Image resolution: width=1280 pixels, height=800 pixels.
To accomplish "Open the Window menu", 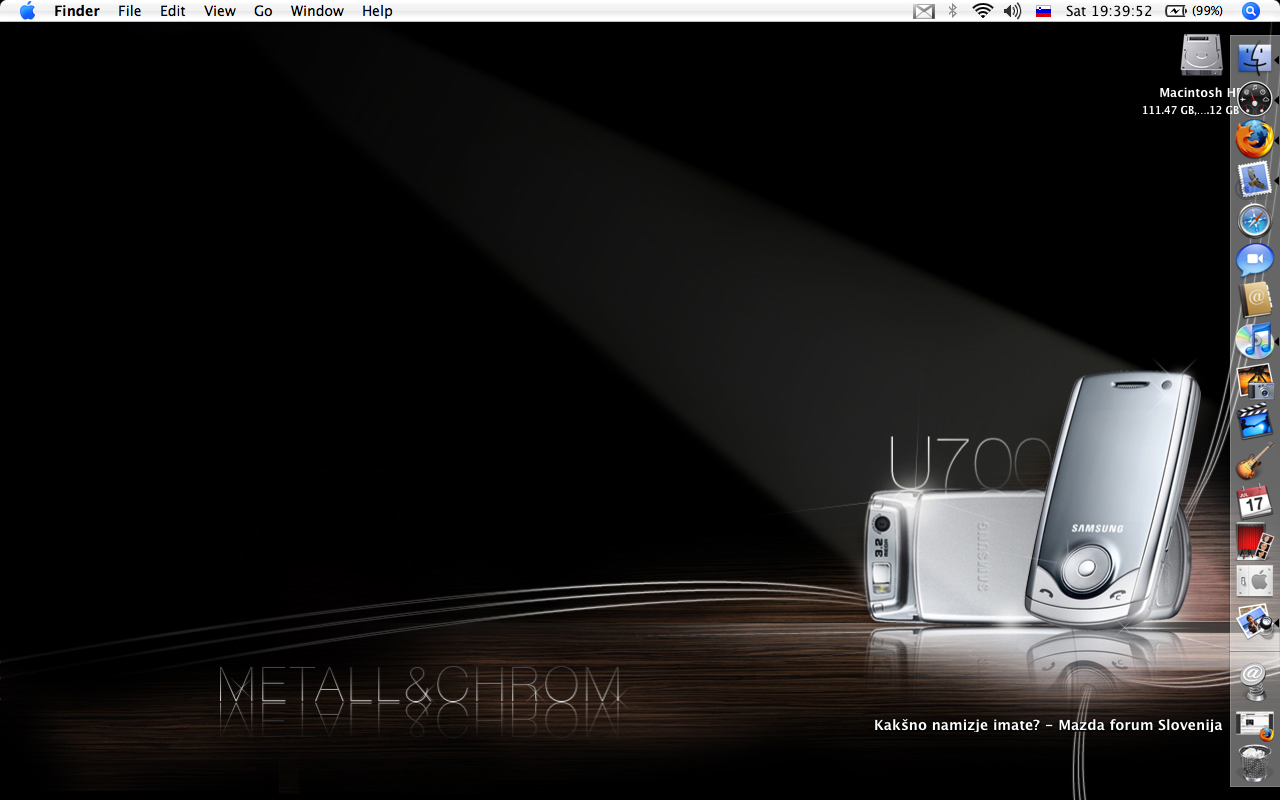I will [x=317, y=11].
